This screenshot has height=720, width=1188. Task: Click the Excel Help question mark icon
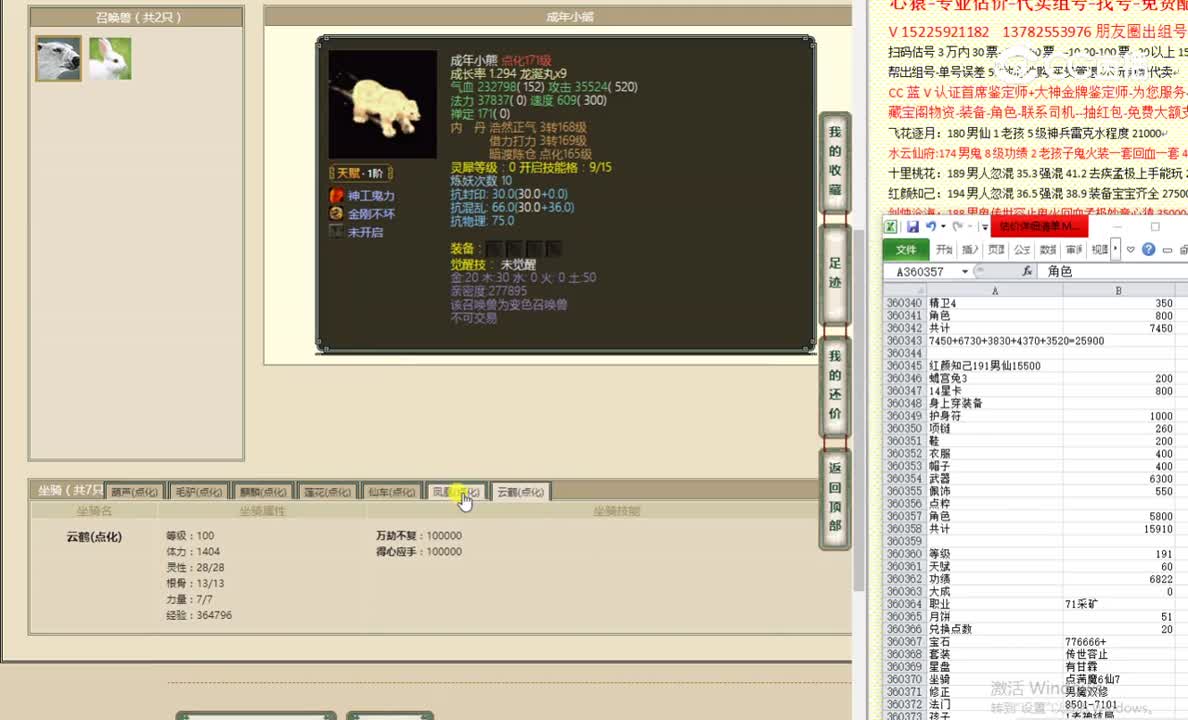tap(1148, 248)
